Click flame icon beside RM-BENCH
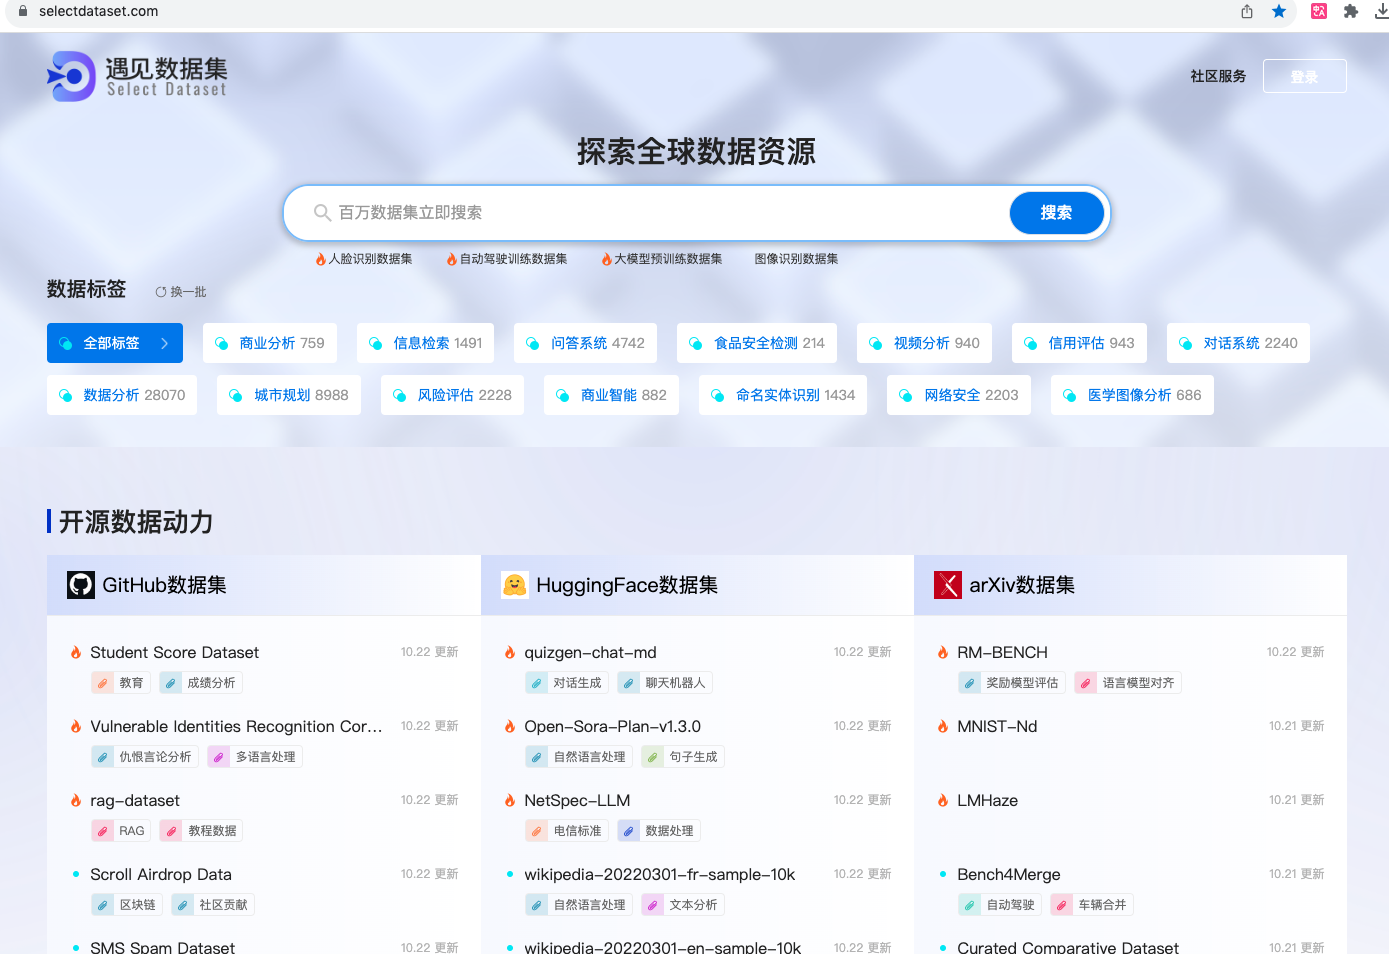Screen dimensions: 1389x954 (x=942, y=652)
